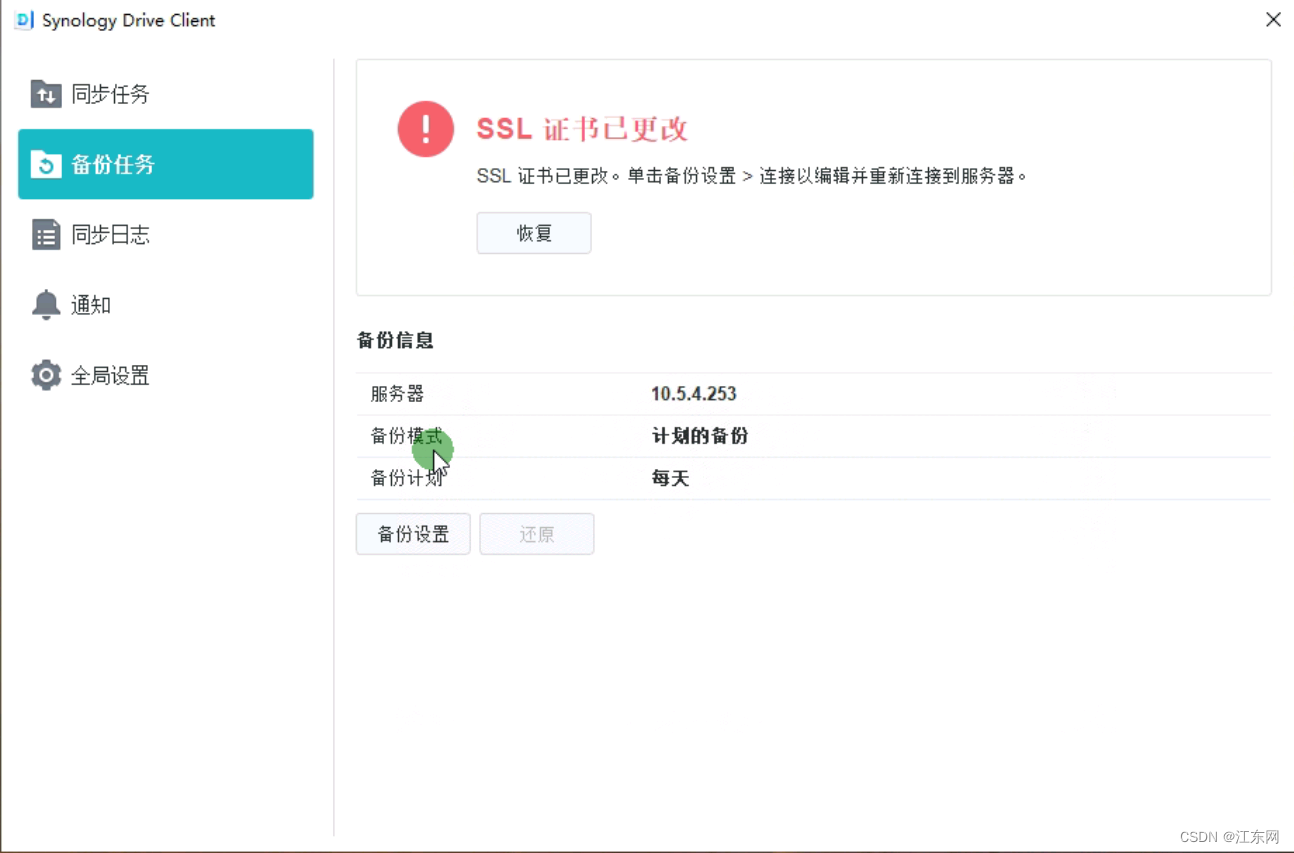Click the 服务器 row label
This screenshot has height=853, width=1294.
point(397,394)
